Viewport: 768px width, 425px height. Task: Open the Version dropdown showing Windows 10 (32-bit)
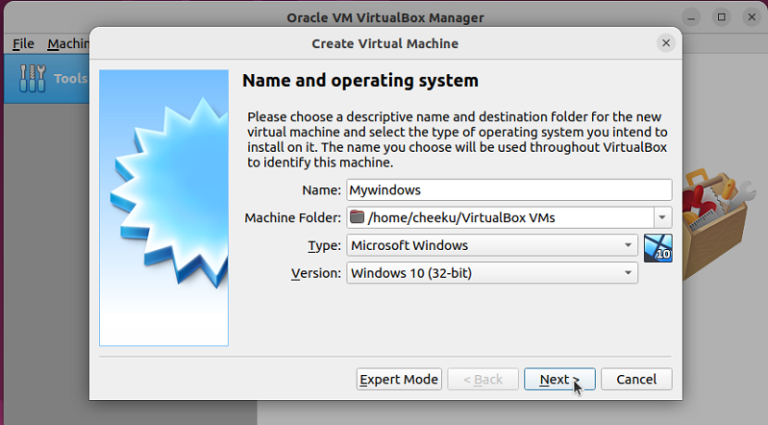492,273
